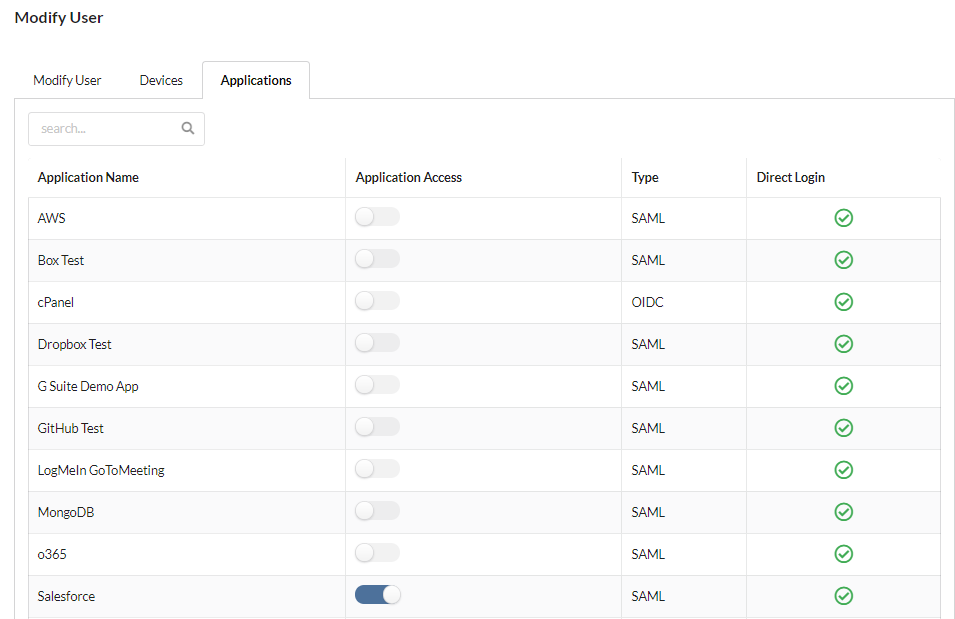Enable application access for AWS
The height and width of the screenshot is (619, 955).
click(x=378, y=217)
